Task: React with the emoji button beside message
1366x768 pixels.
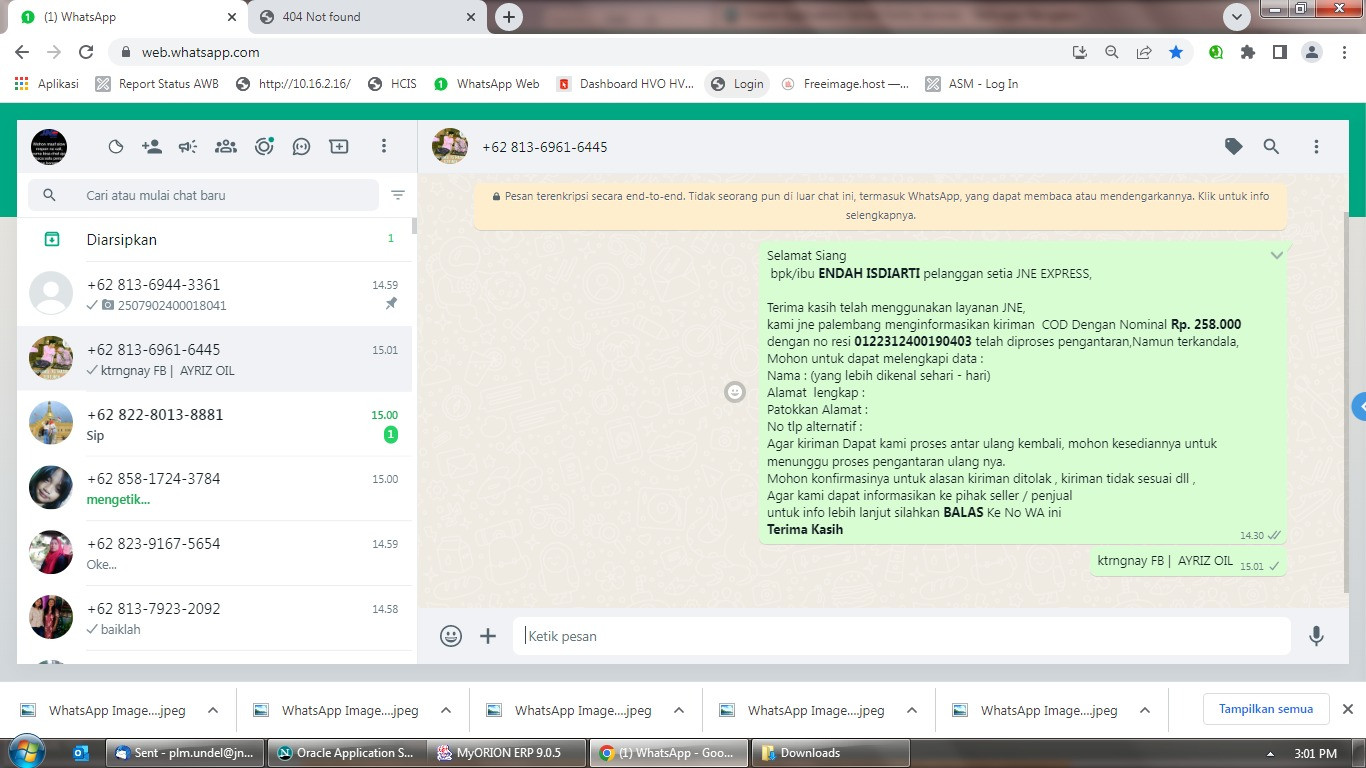Action: click(x=735, y=392)
